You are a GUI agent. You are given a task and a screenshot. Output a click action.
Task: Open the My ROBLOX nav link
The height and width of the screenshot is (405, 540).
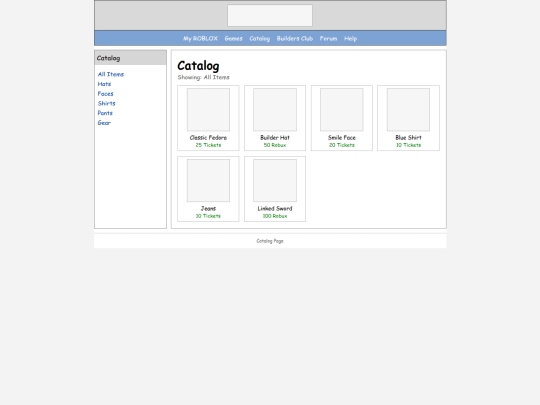200,39
